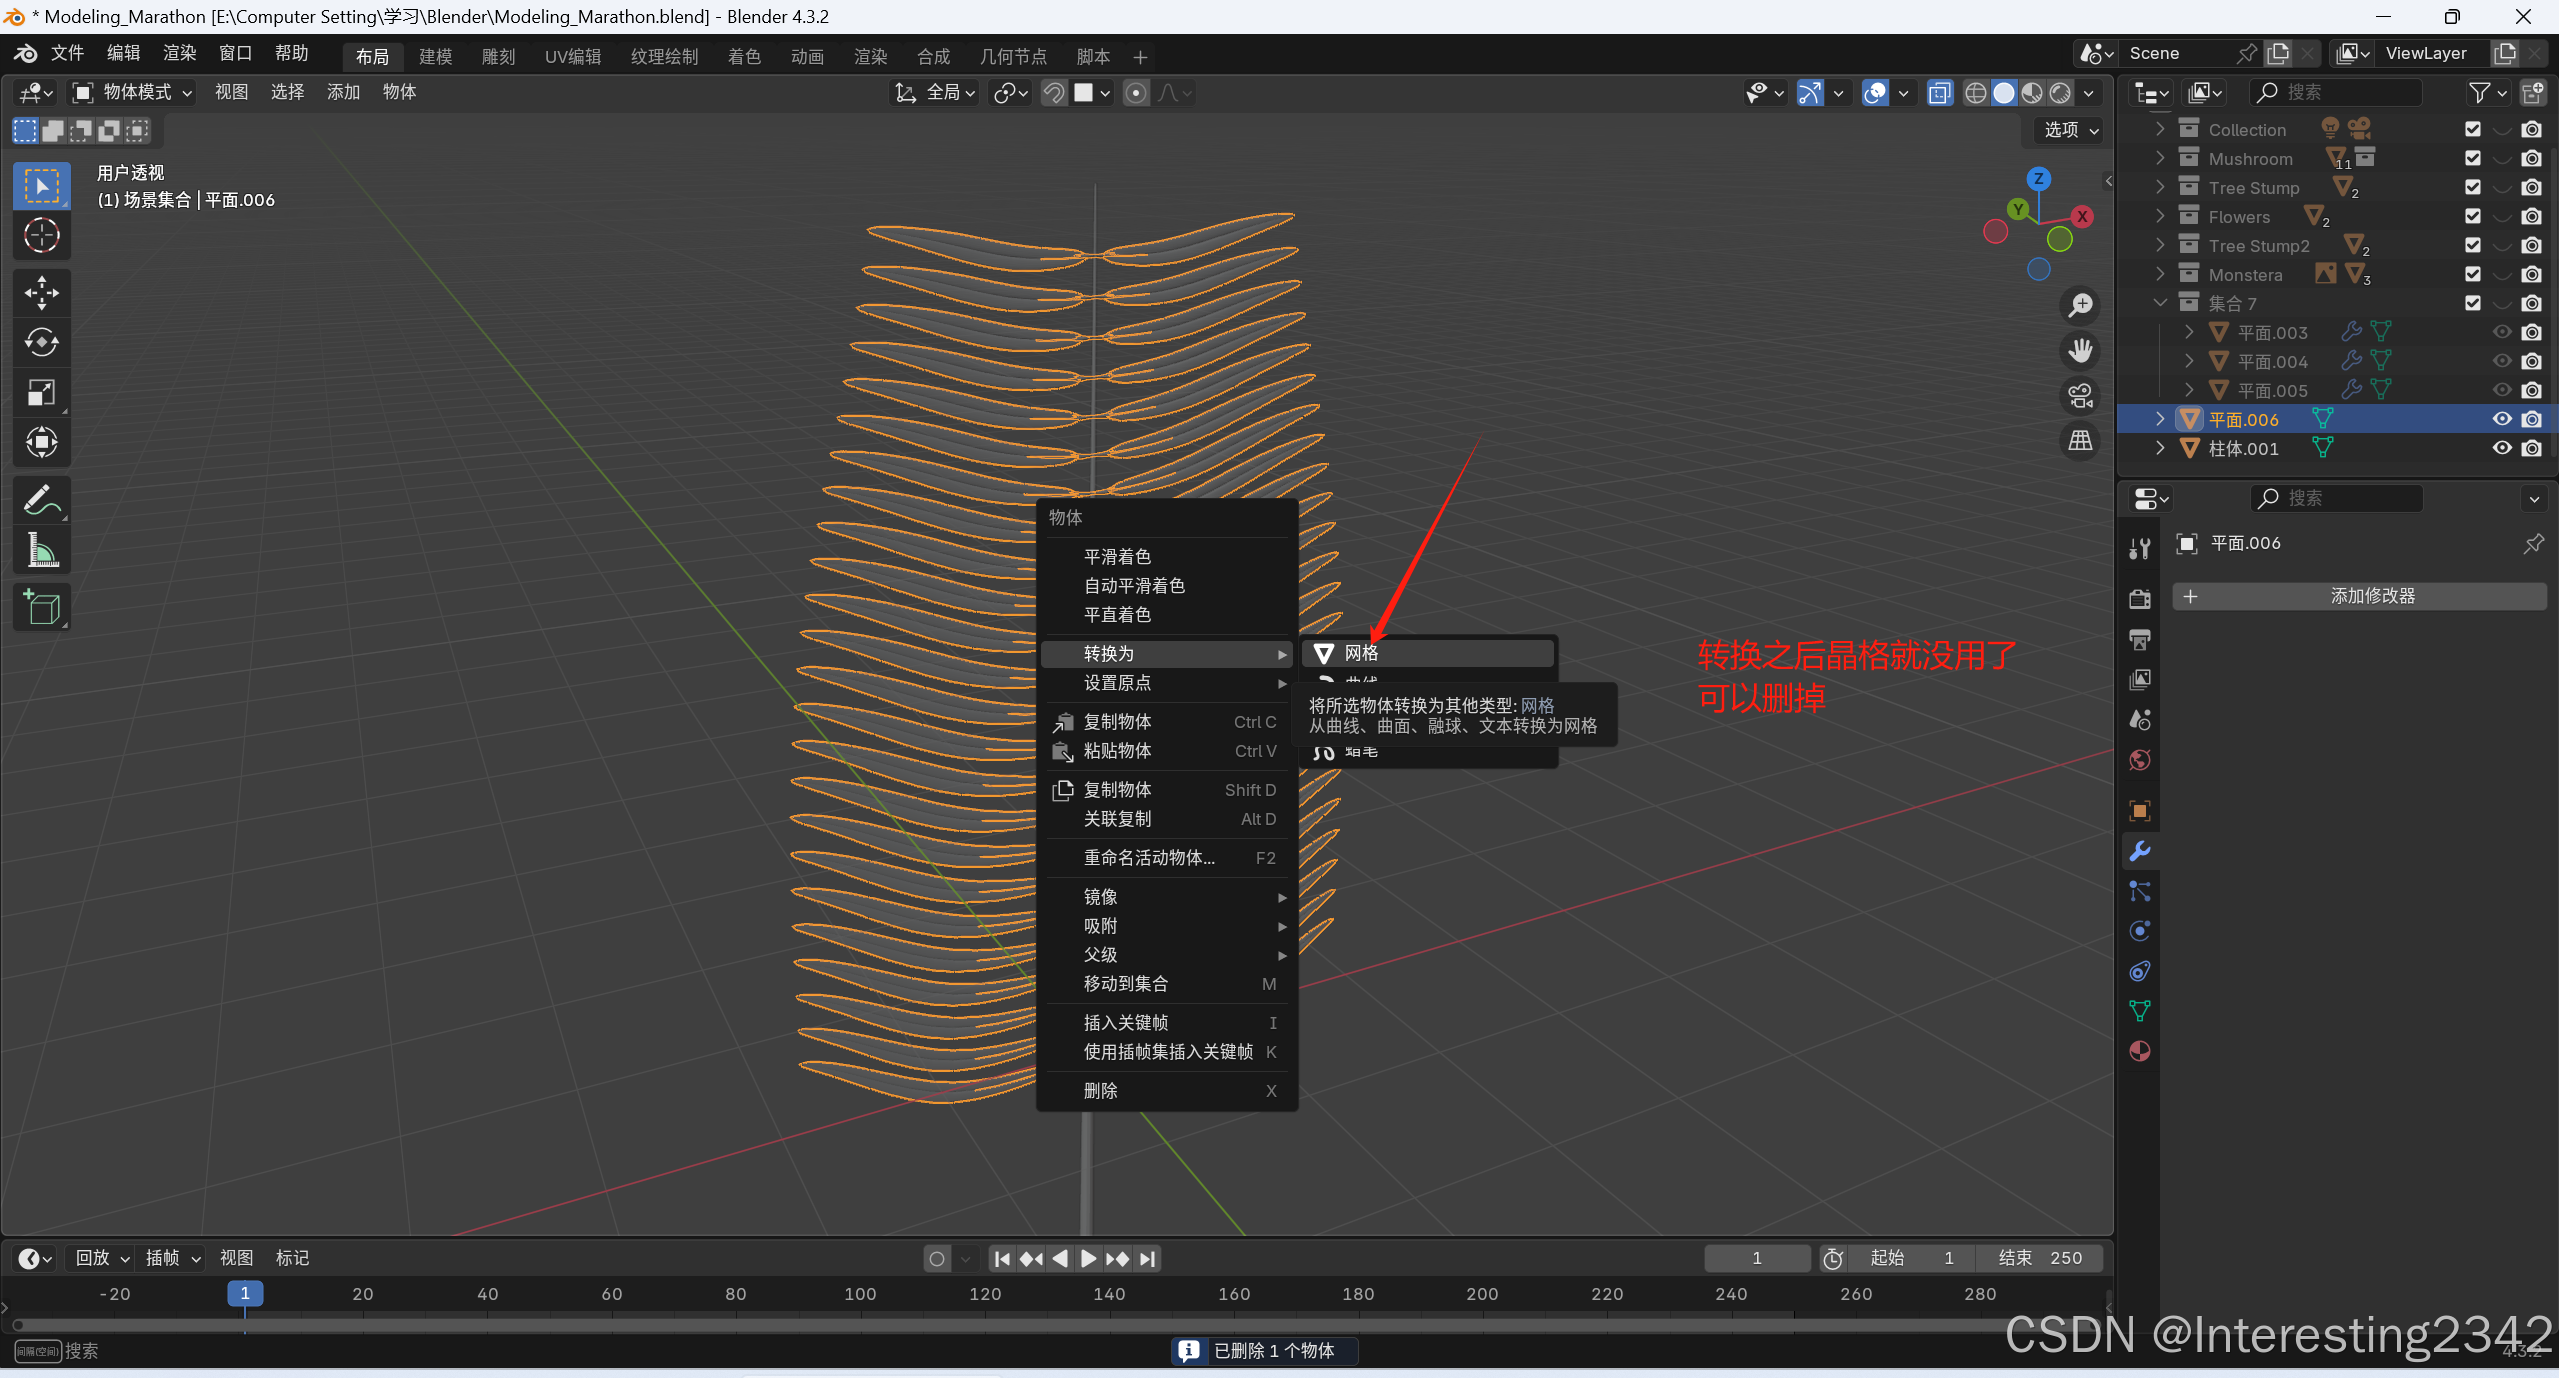The image size is (2559, 1378).
Task: Switch to the UV编辑 workspace tab
Action: (x=572, y=57)
